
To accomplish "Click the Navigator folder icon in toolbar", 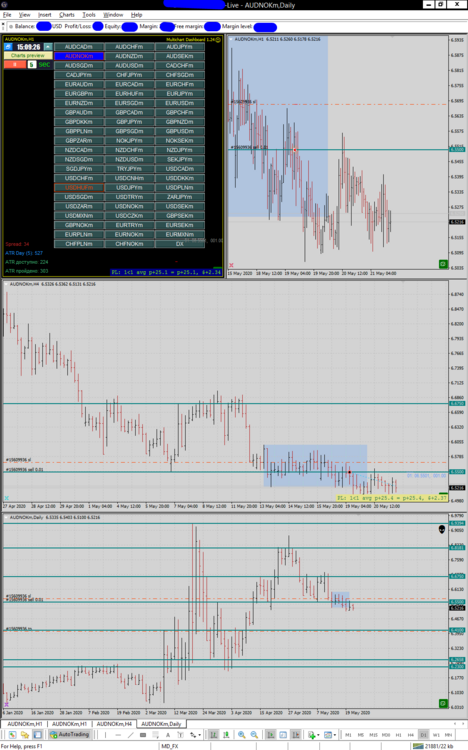I will pos(24,734).
